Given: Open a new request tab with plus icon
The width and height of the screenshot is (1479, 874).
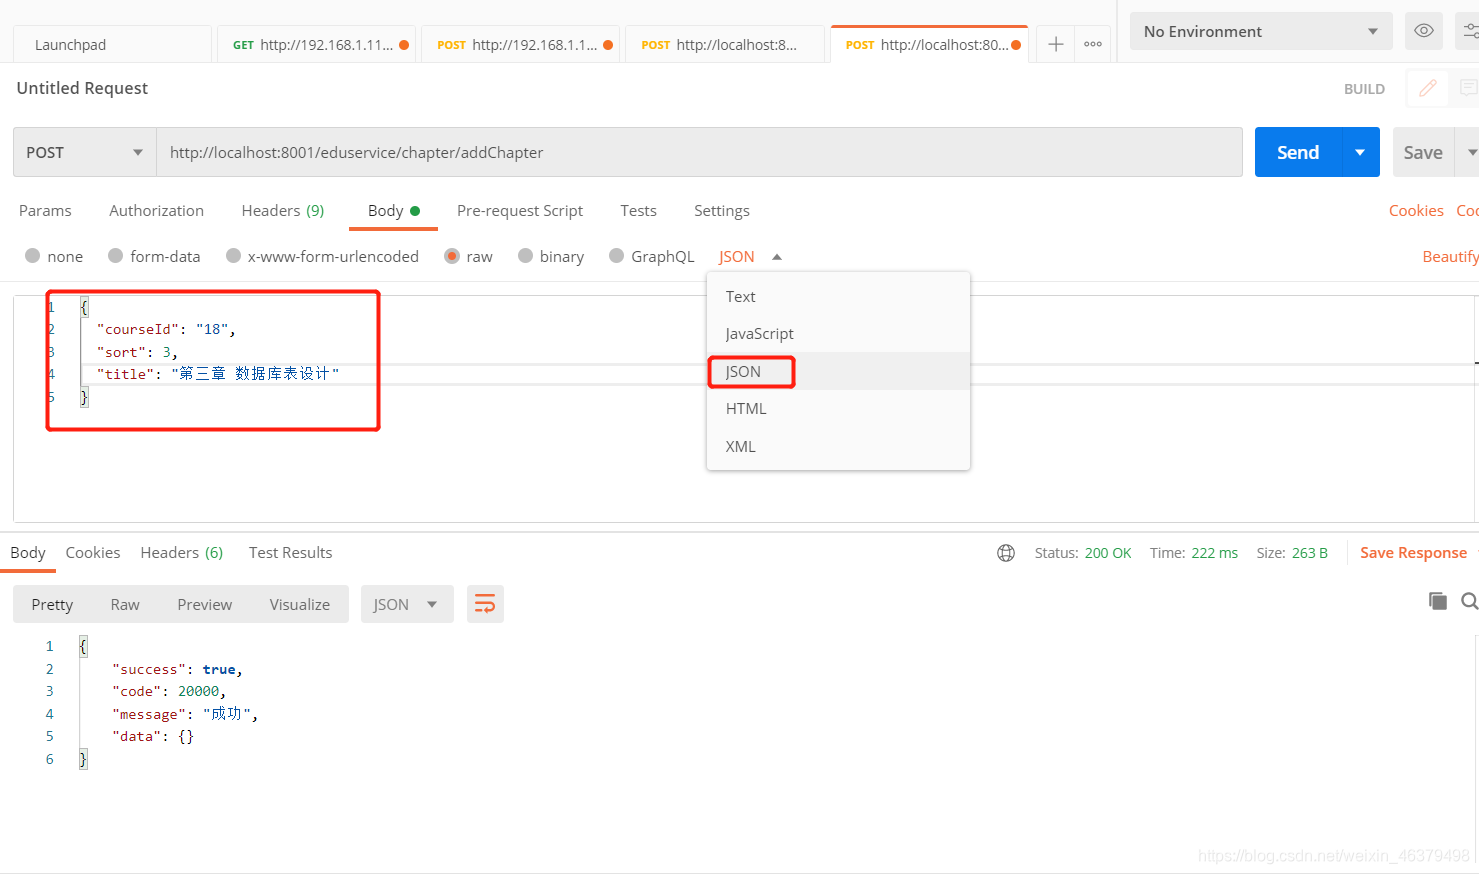Looking at the screenshot, I should coord(1055,44).
